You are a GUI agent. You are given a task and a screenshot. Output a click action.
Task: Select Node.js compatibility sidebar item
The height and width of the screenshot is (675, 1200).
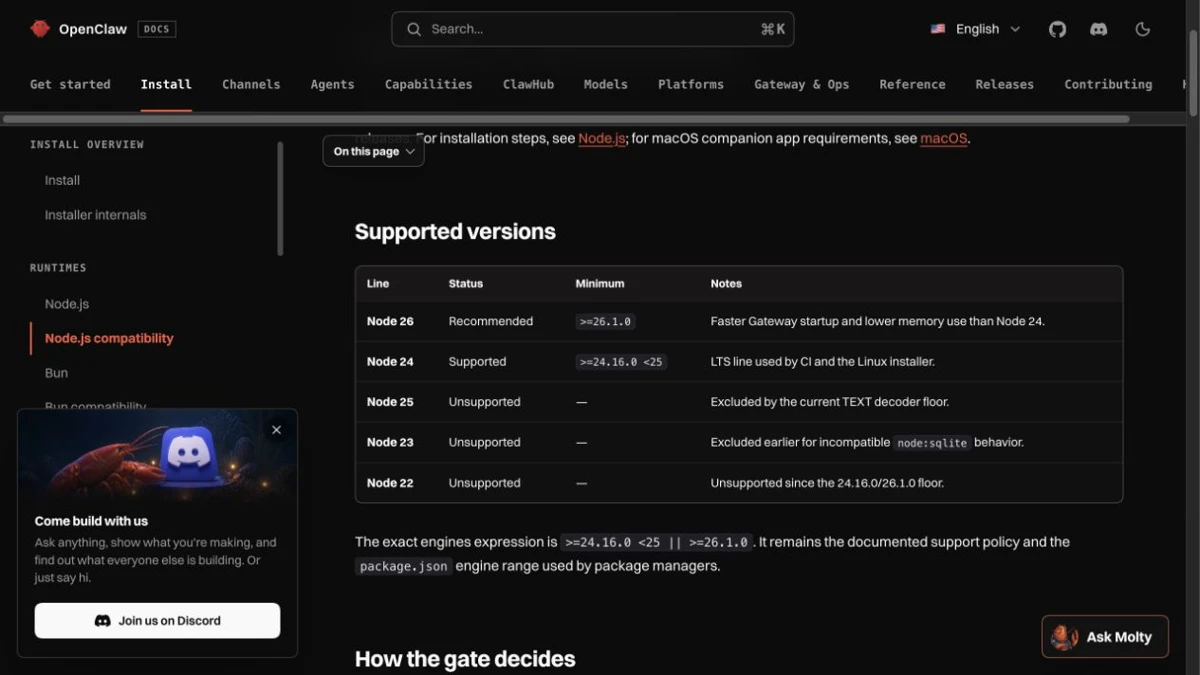pyautogui.click(x=109, y=338)
